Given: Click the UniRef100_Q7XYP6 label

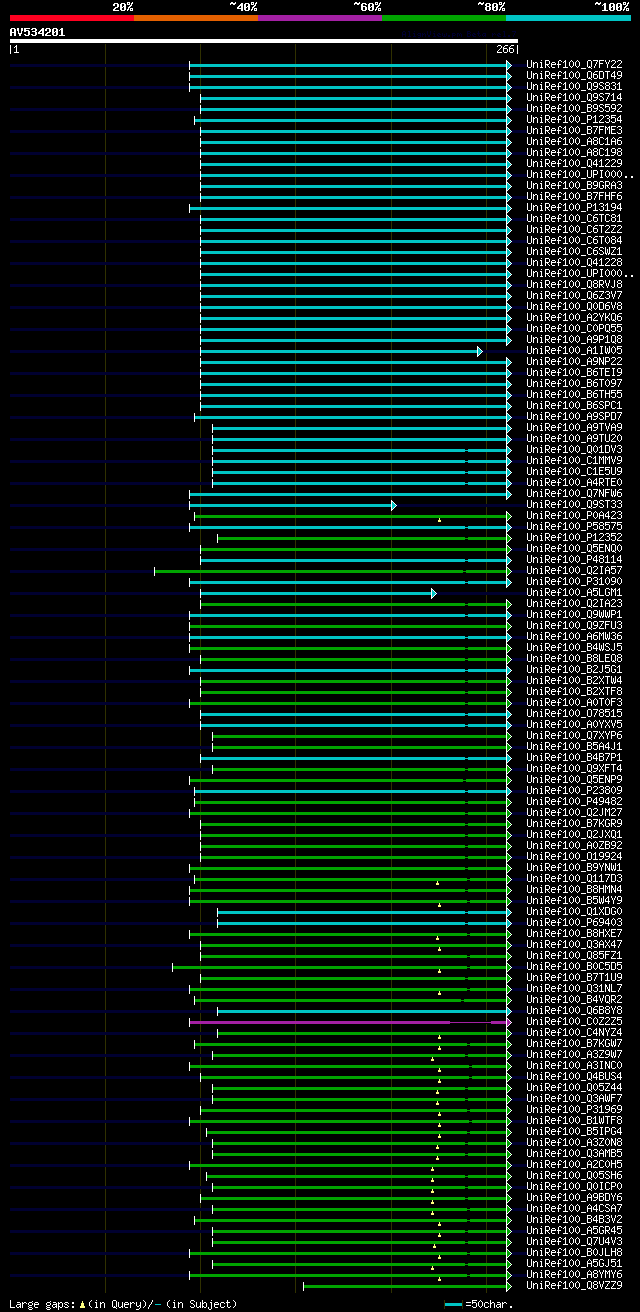Looking at the screenshot, I should pos(575,735).
